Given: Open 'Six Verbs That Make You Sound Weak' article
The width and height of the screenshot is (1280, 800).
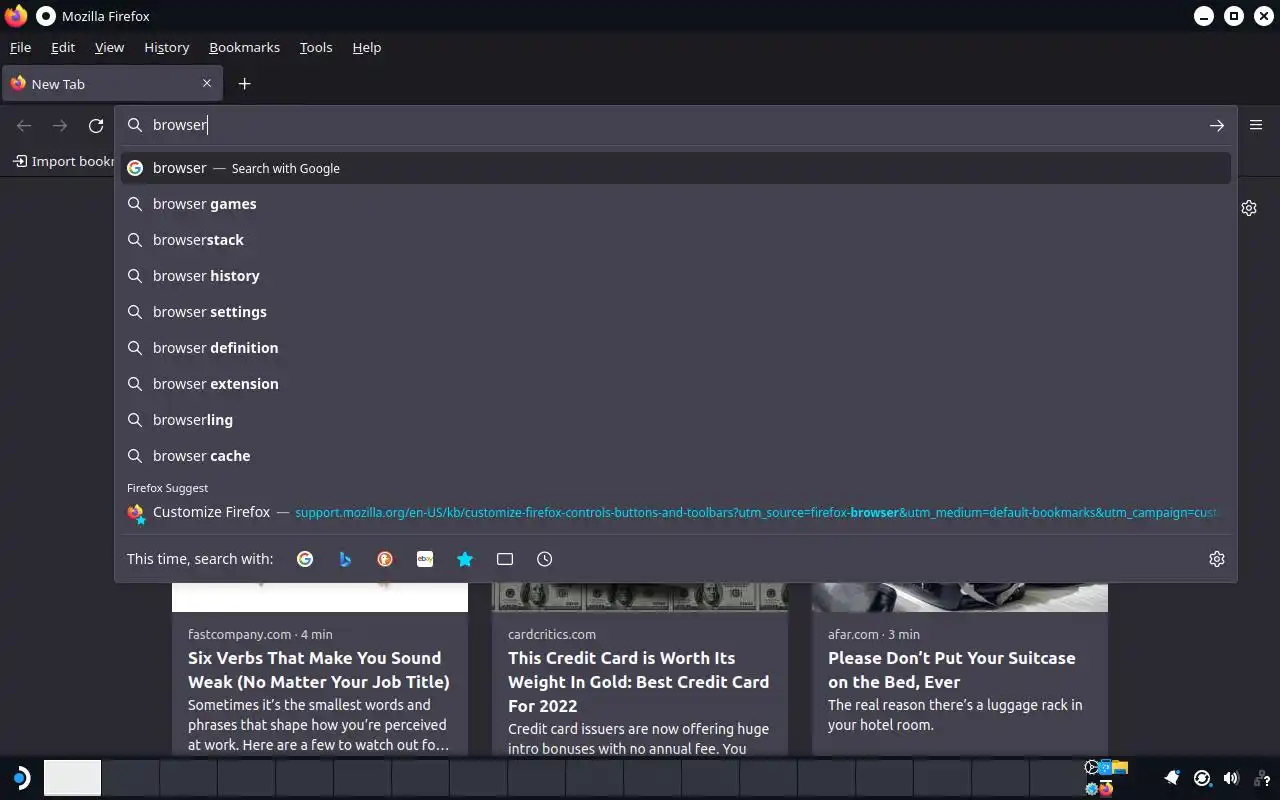Looking at the screenshot, I should tap(319, 670).
